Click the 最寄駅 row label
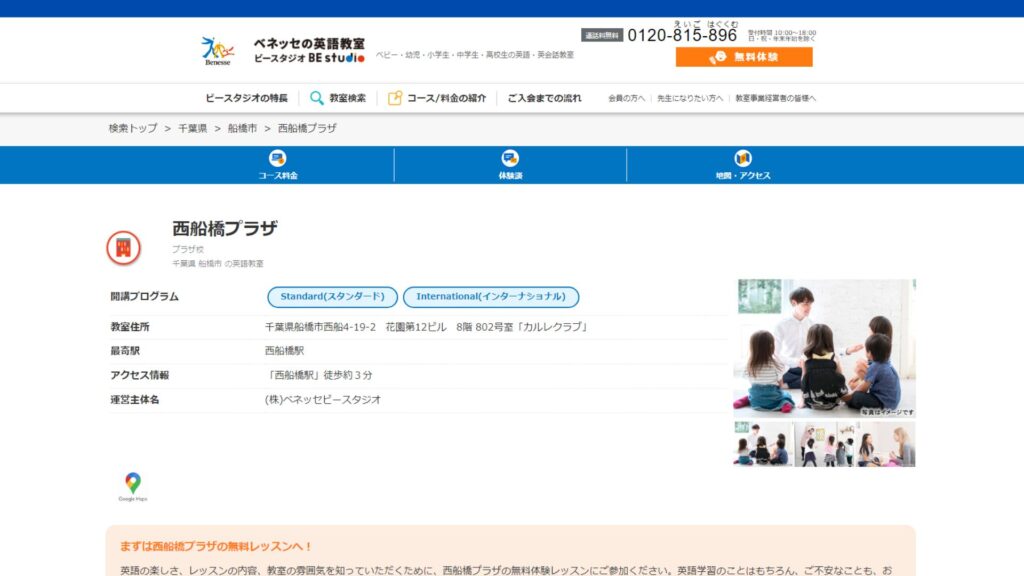Screen dimensions: 1024x576 (x=125, y=351)
